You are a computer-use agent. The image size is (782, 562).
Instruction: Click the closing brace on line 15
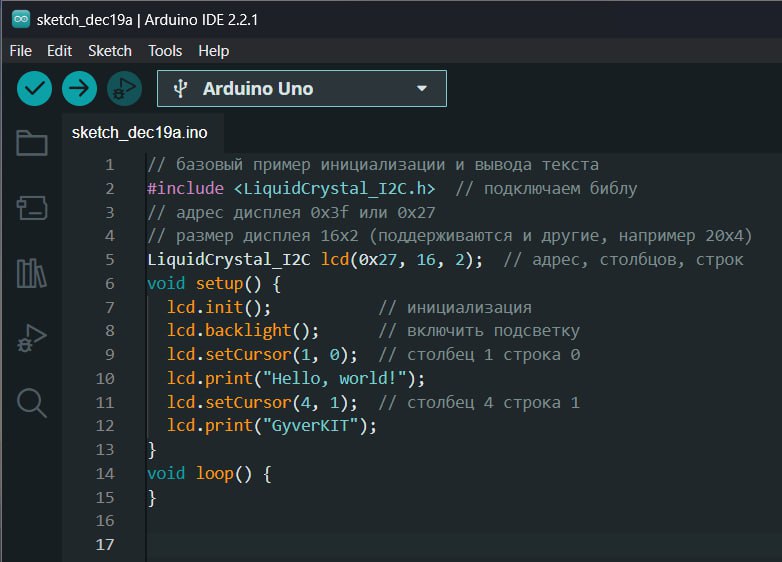coord(152,498)
